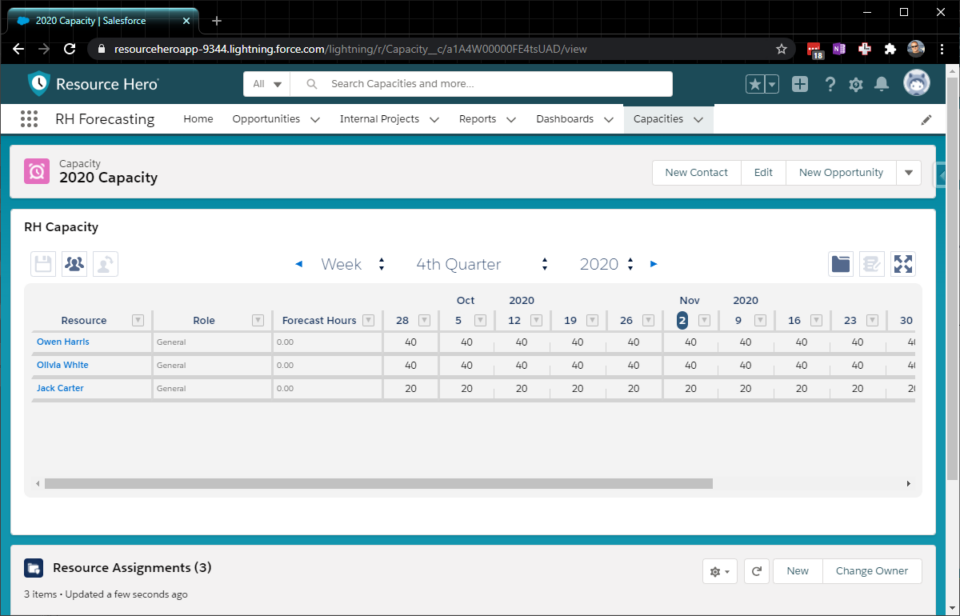Change the 4th Quarter selector stepper
Screen dimensions: 960x616
544,264
